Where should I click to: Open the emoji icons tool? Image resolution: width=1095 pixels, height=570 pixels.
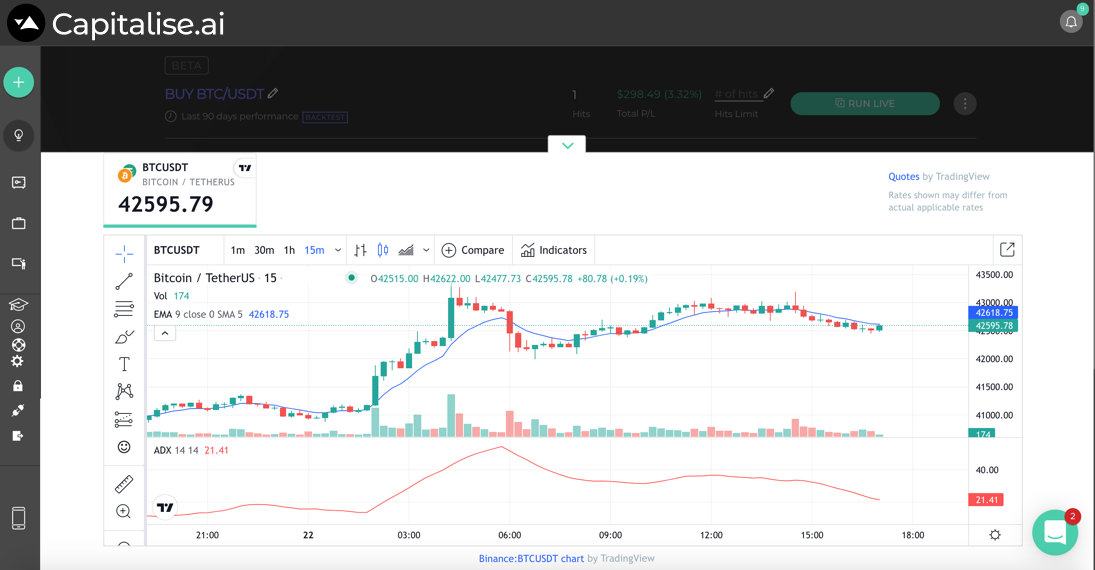(x=124, y=447)
